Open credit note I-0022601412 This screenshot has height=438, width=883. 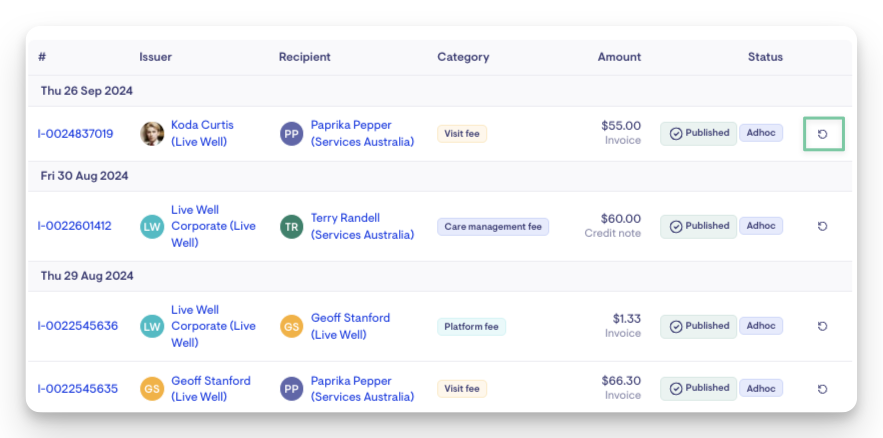click(x=75, y=226)
